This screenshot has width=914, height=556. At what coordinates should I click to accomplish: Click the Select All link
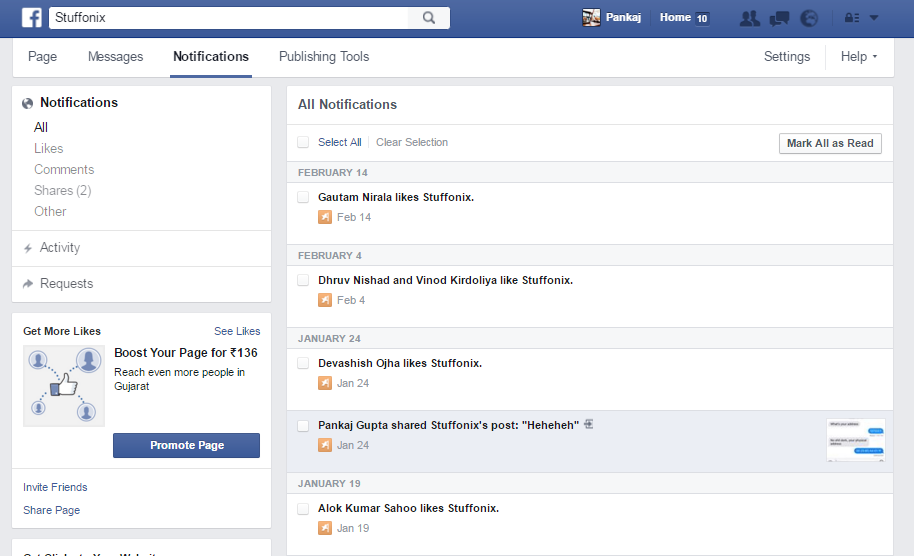pyautogui.click(x=340, y=142)
